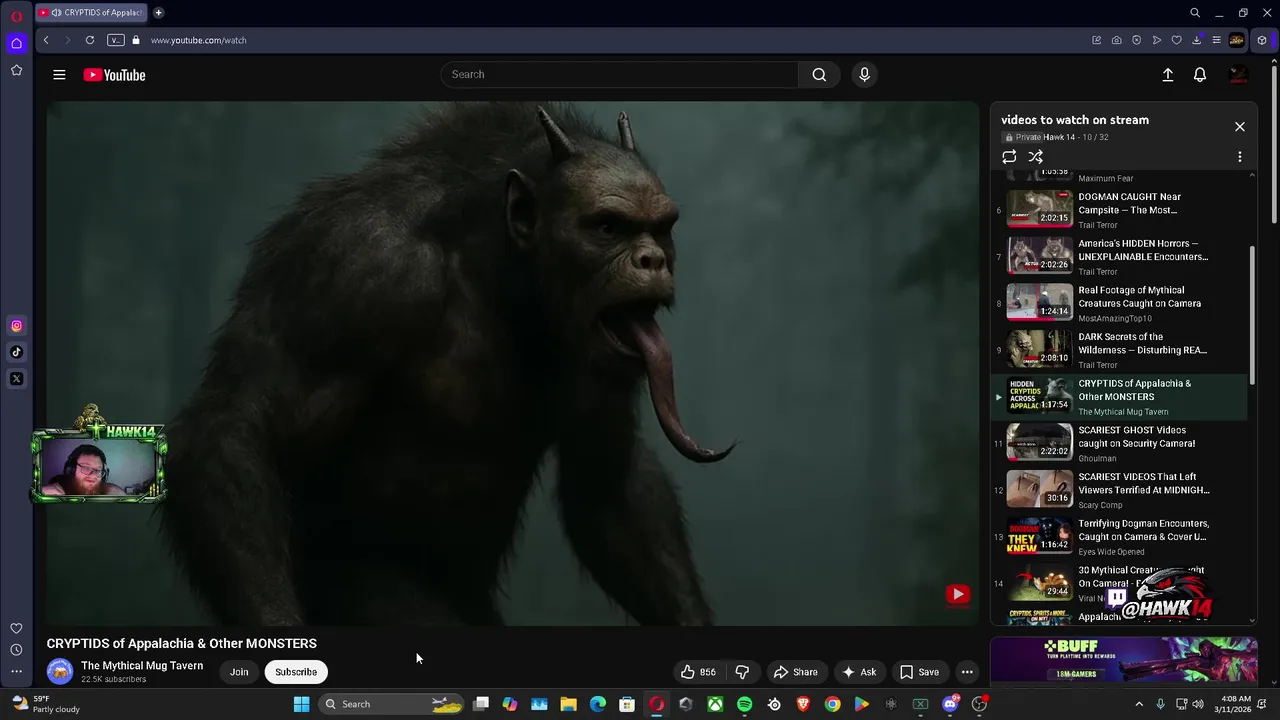Open Windows Start menu
1280x720 pixels.
(x=301, y=704)
